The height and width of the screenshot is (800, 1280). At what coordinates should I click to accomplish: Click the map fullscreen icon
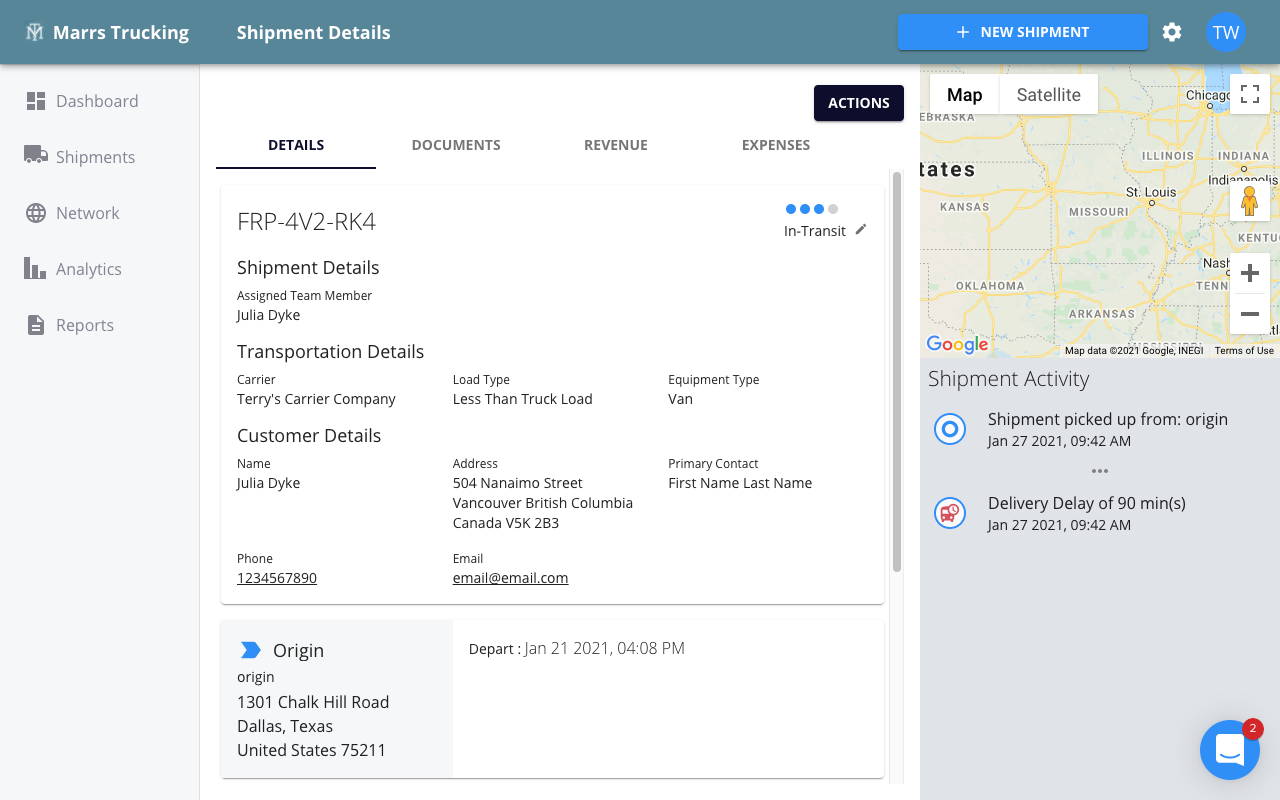click(x=1249, y=95)
